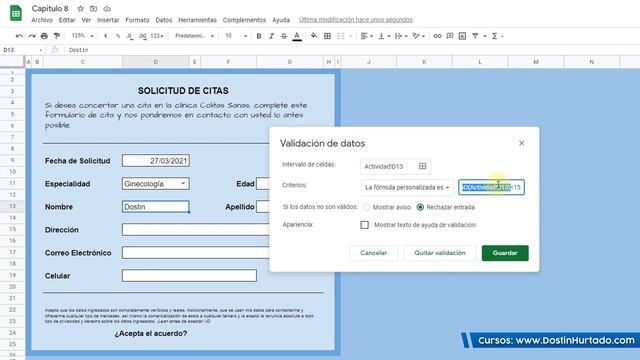Close the Validación de datos dialog

[x=522, y=143]
